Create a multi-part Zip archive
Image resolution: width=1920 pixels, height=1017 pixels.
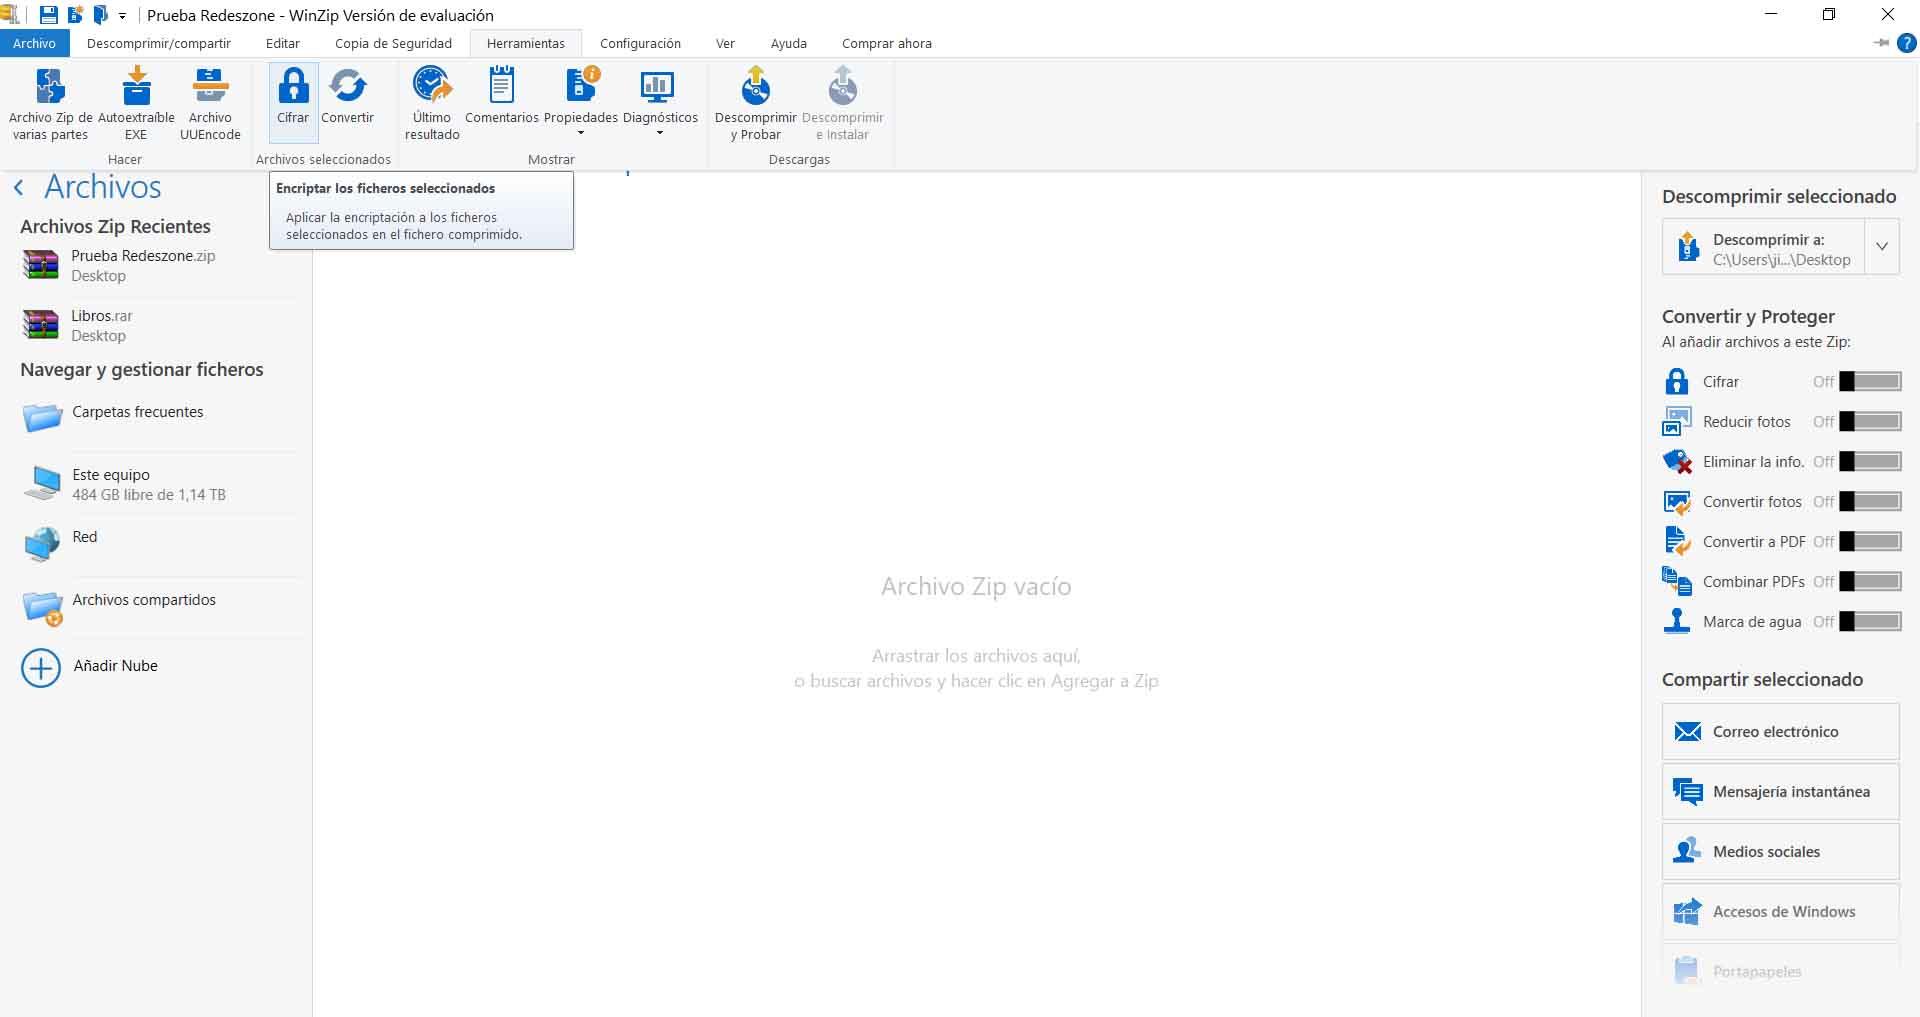tap(50, 104)
